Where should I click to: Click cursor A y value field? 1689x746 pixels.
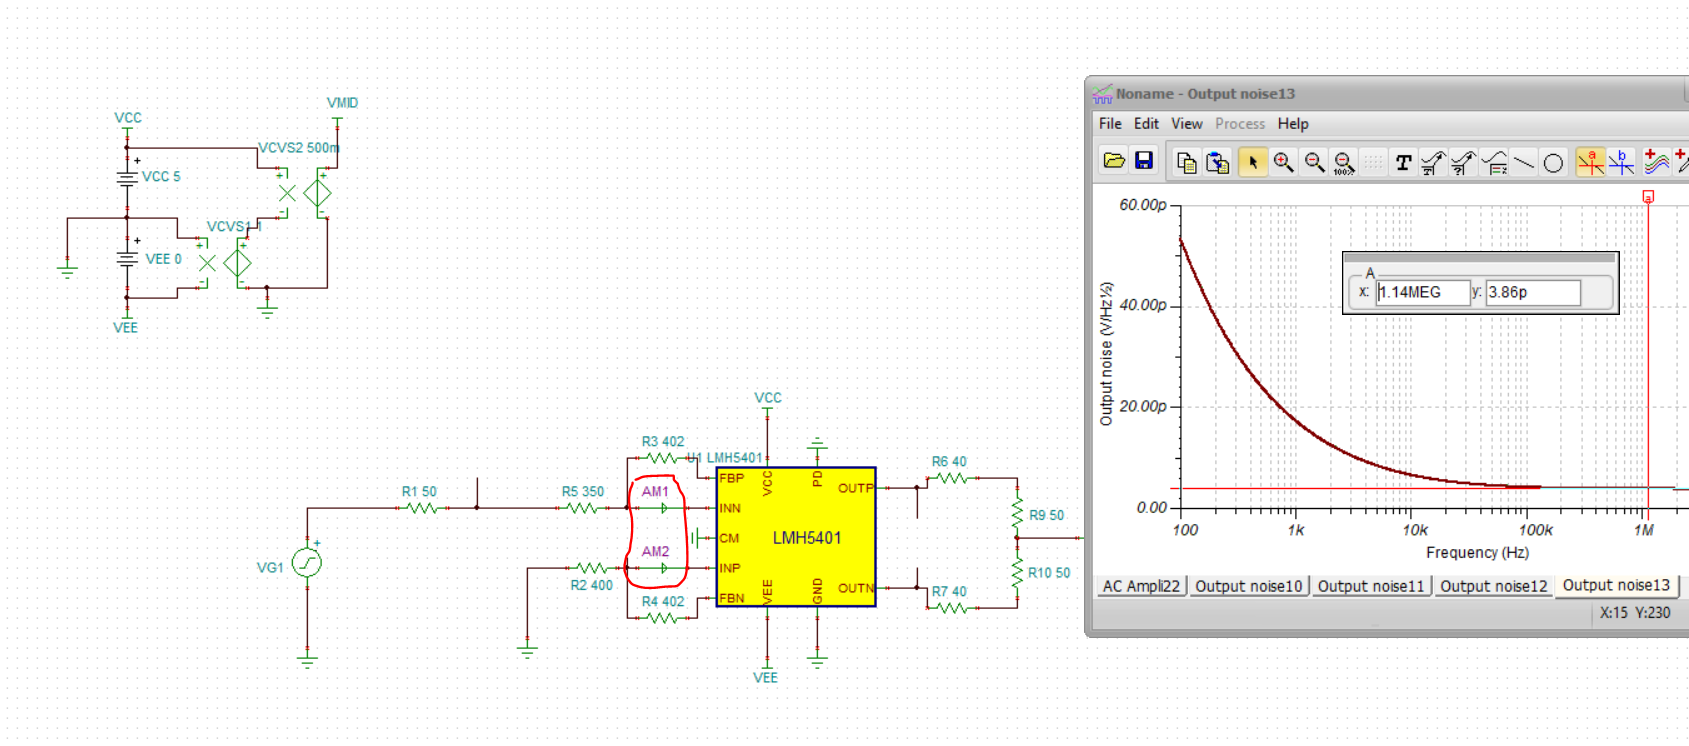click(x=1533, y=292)
